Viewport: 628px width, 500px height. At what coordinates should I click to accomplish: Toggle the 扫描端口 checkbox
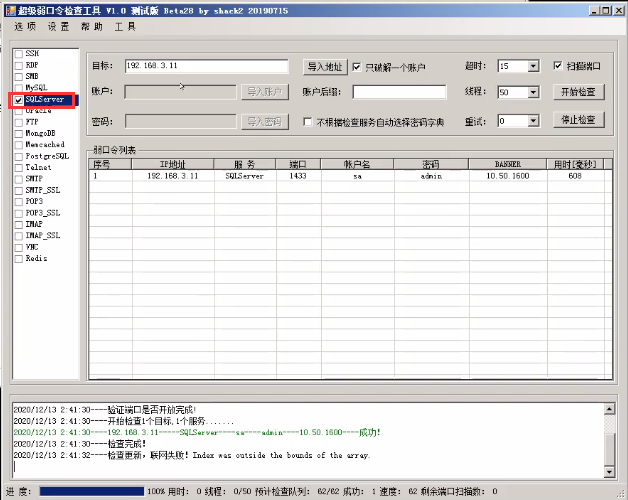tap(558, 66)
